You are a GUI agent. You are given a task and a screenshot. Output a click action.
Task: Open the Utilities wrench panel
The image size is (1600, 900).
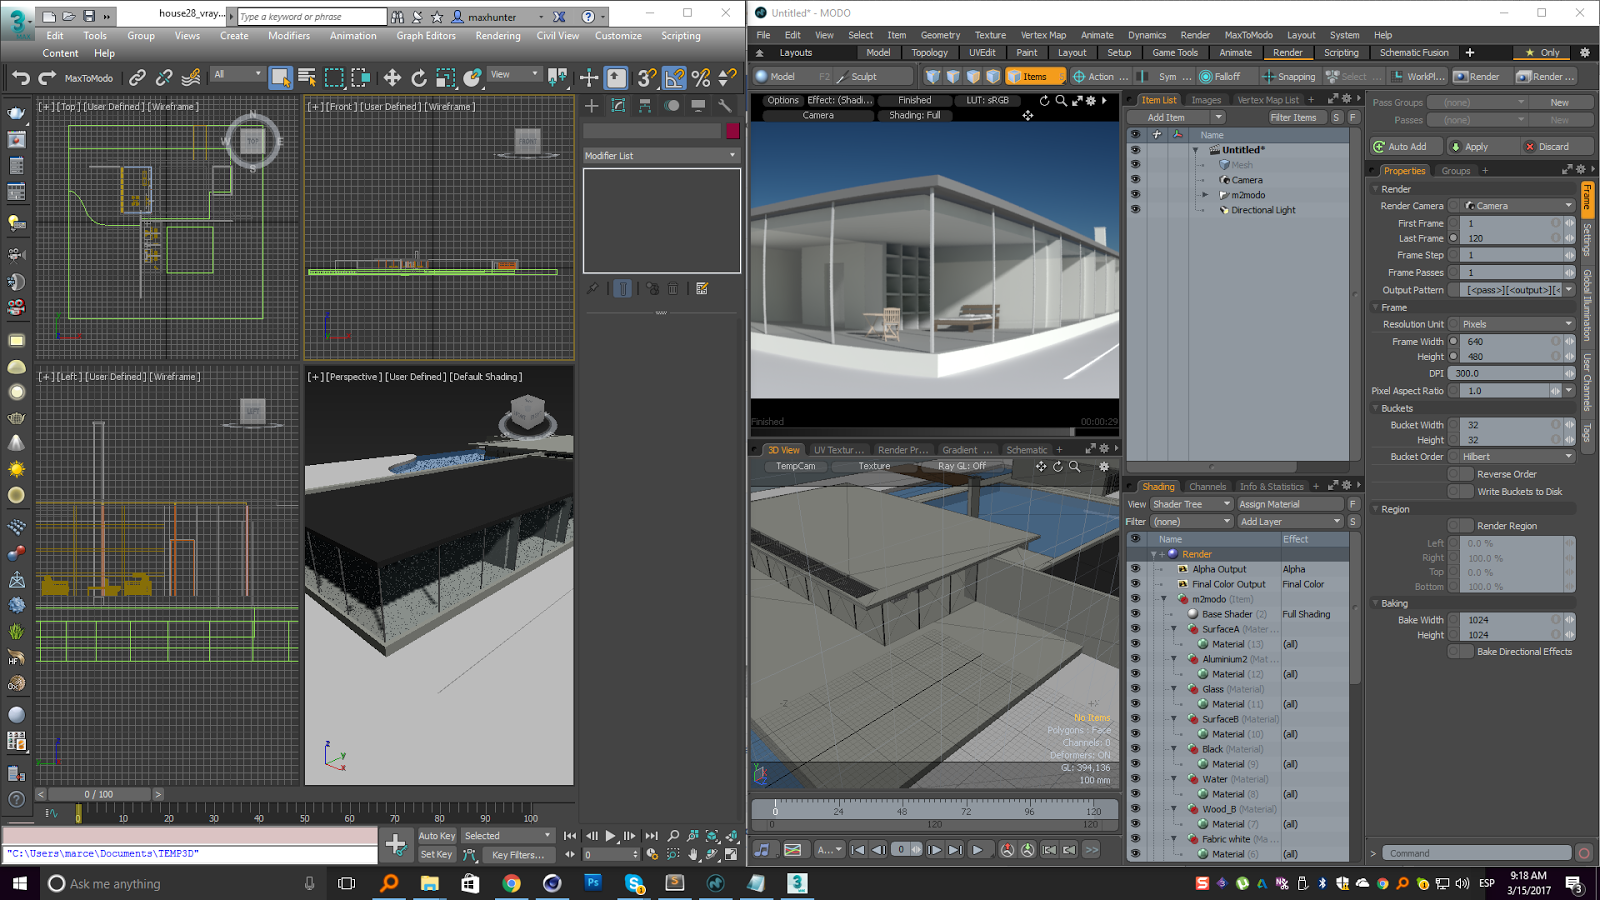point(725,105)
